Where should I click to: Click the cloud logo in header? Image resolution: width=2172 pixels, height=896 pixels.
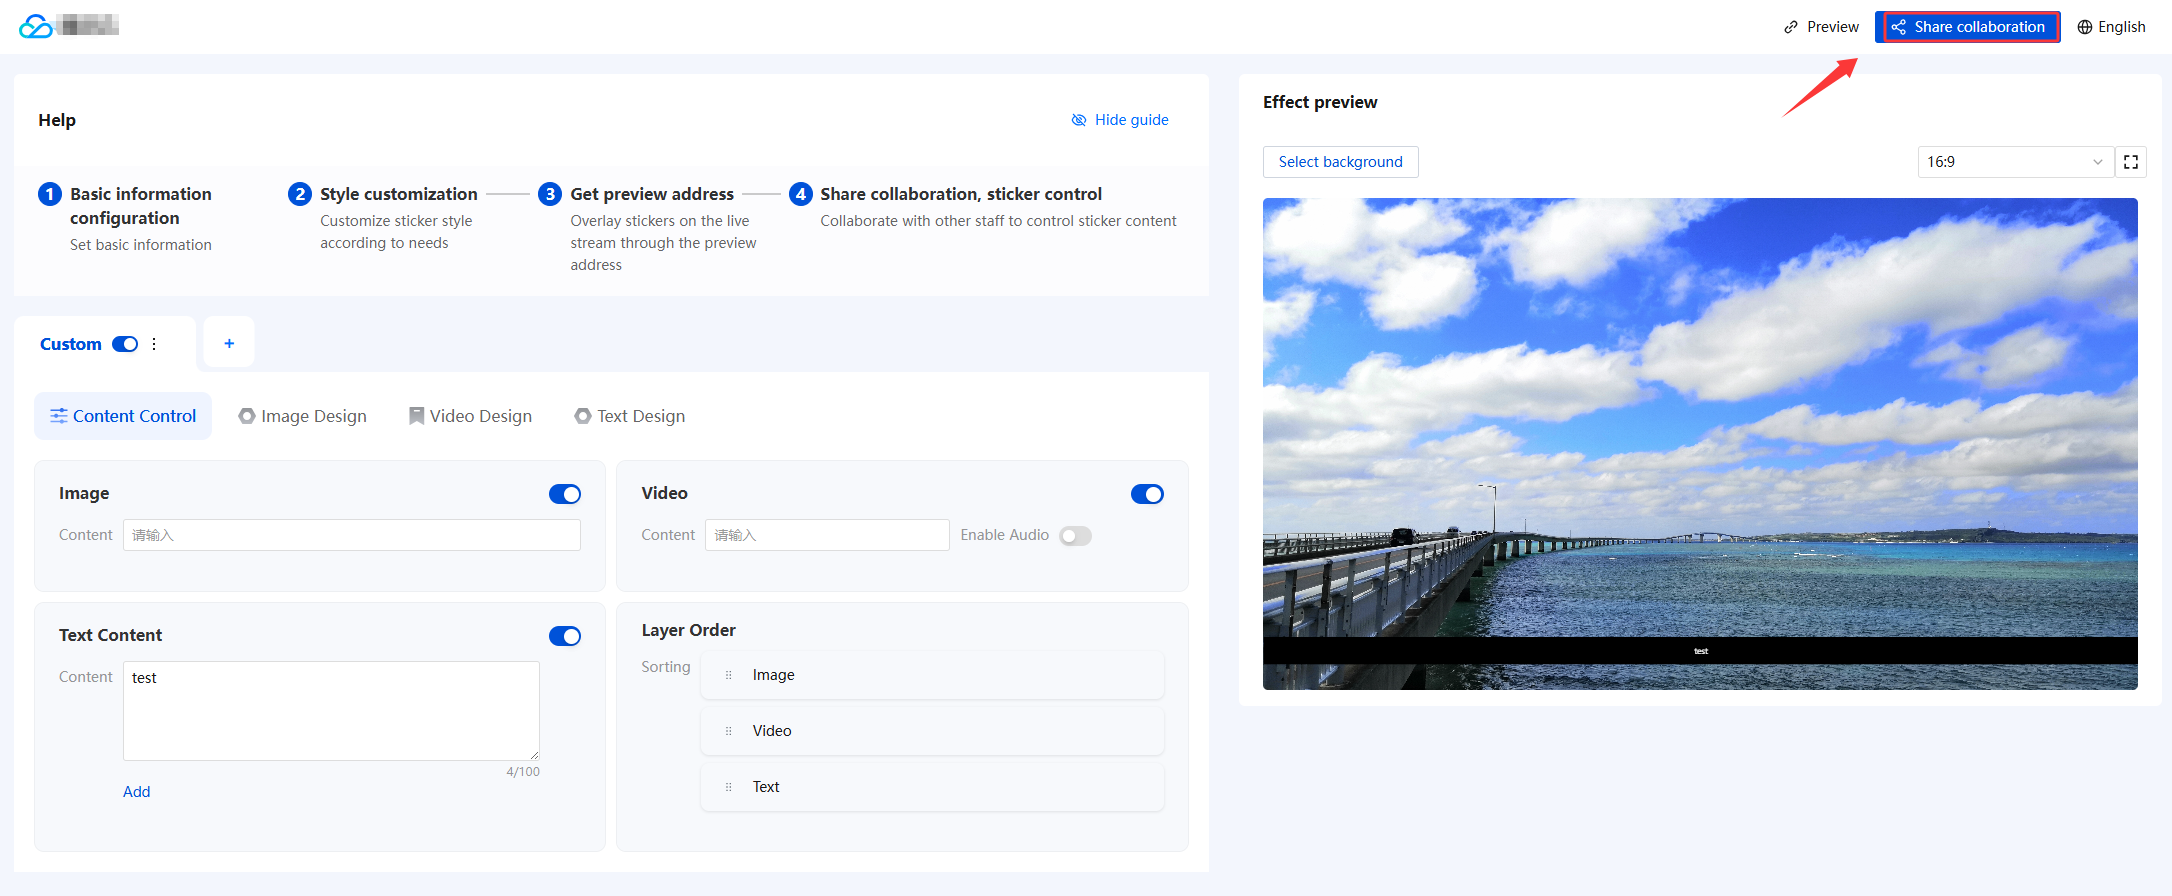pyautogui.click(x=36, y=26)
